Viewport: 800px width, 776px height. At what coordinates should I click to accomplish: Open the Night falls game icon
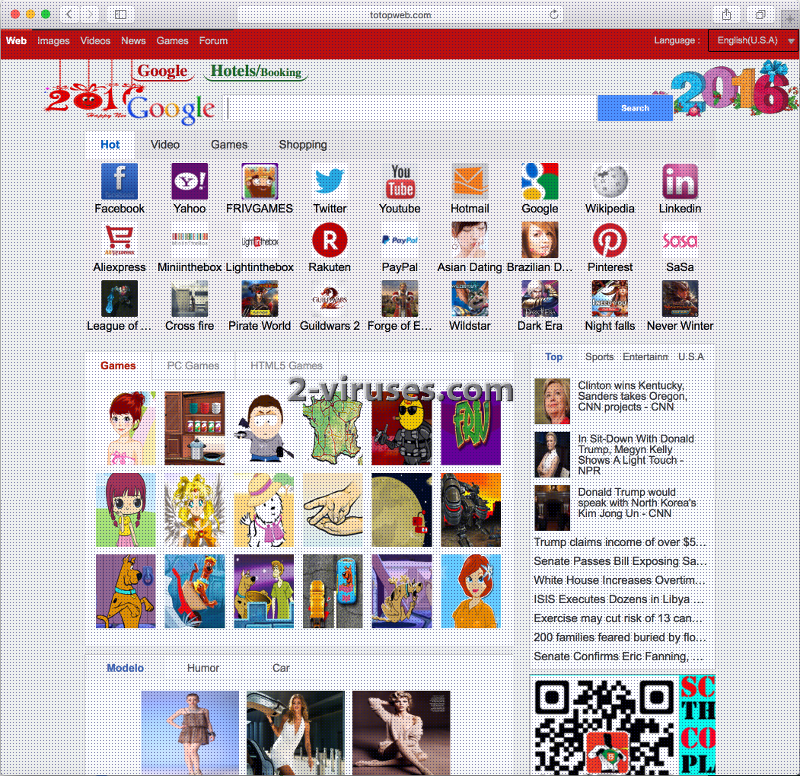click(x=610, y=298)
